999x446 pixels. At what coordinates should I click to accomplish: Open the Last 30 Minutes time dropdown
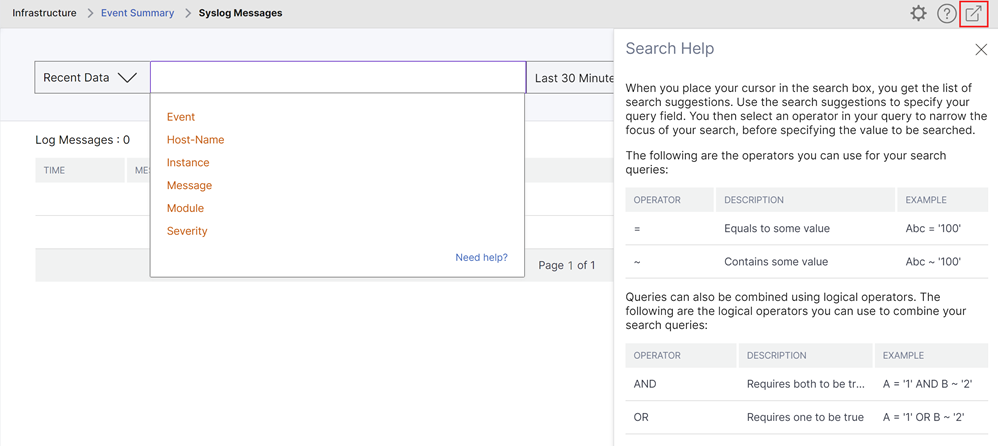570,78
